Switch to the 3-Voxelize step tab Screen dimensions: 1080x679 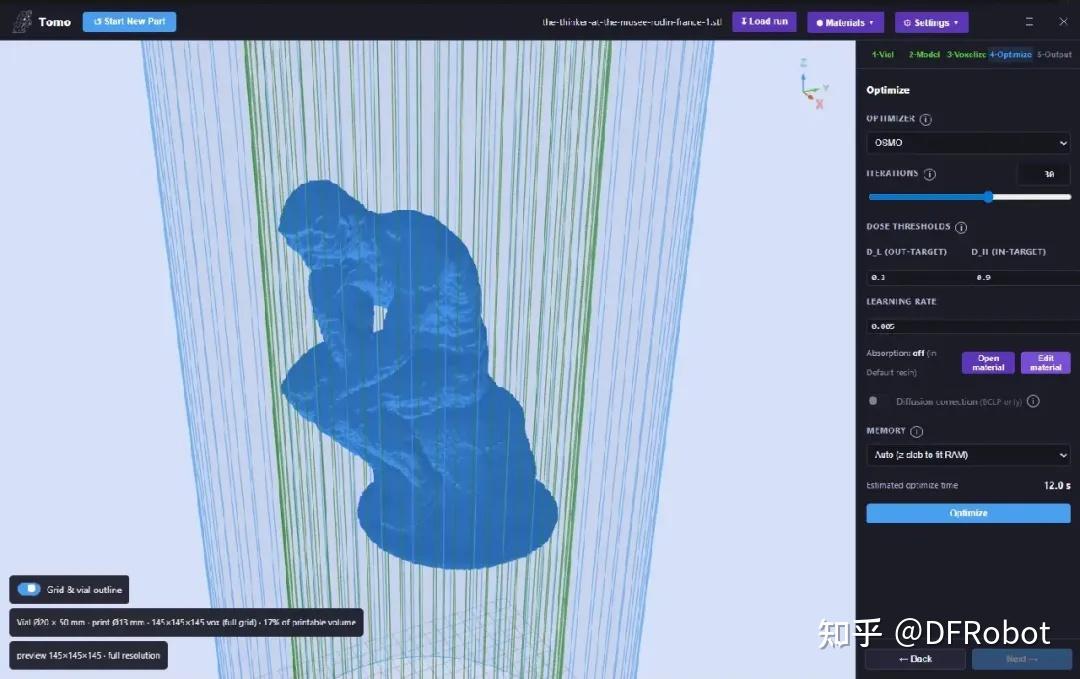(966, 54)
